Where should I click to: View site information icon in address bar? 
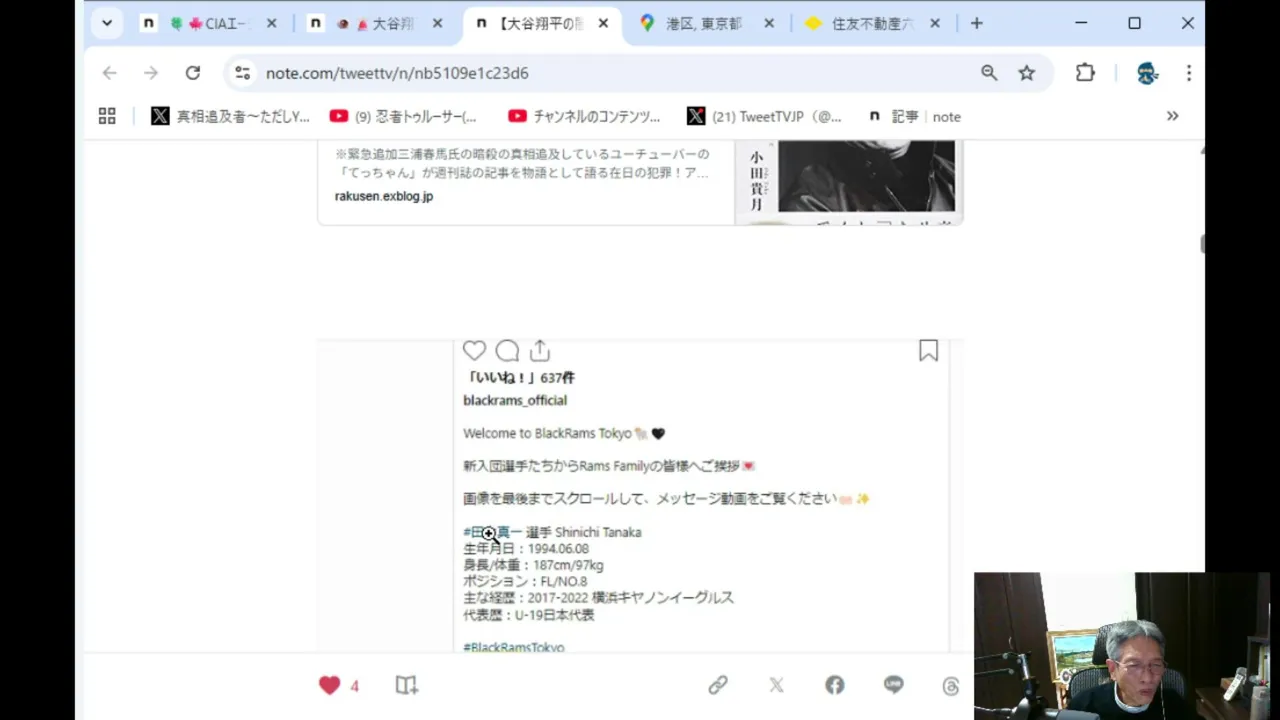pyautogui.click(x=242, y=73)
